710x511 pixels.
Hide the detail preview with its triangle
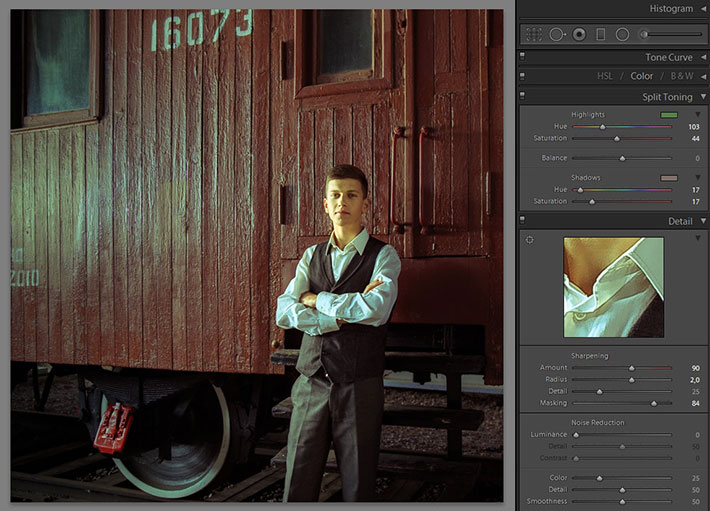point(698,239)
